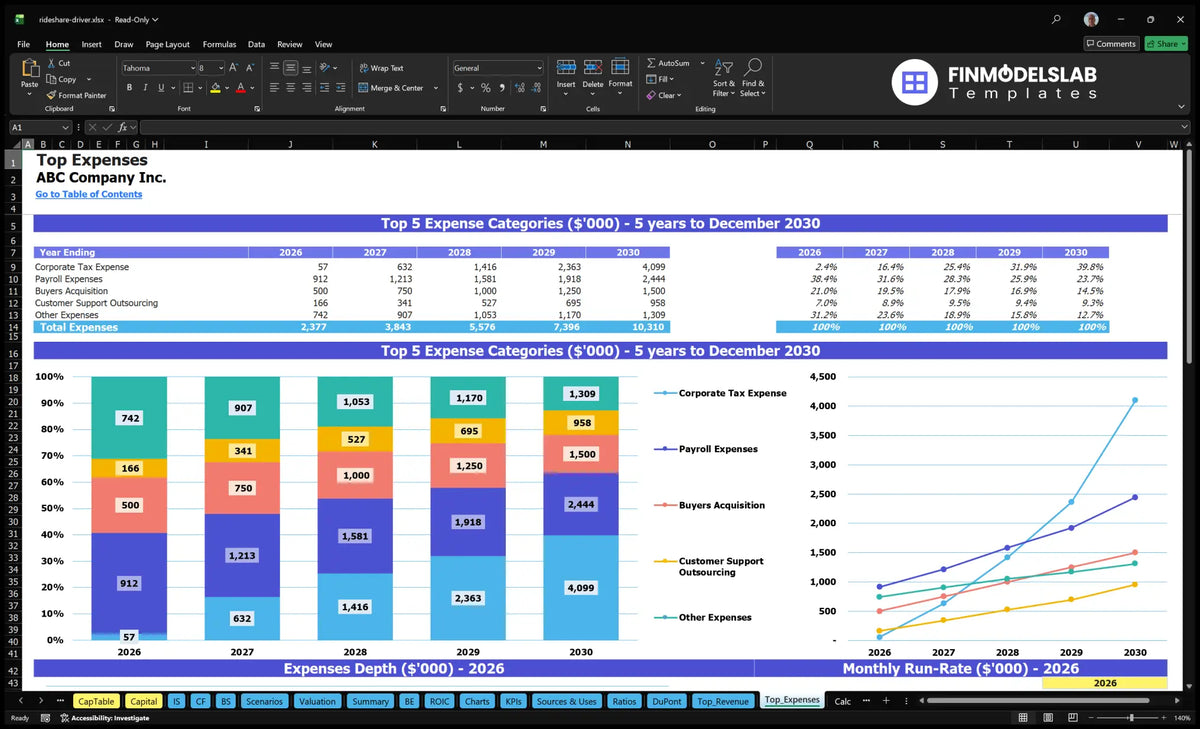Increase font size with the larger A
This screenshot has height=729, width=1200.
(x=234, y=68)
